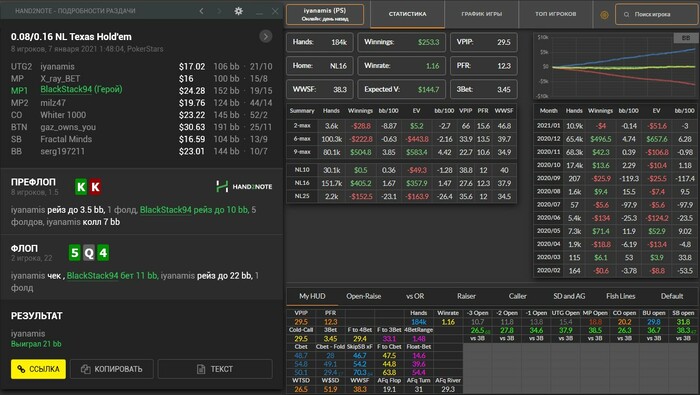700x395 pixels.
Task: Select the 2020/12 month row
Action: tap(615, 139)
